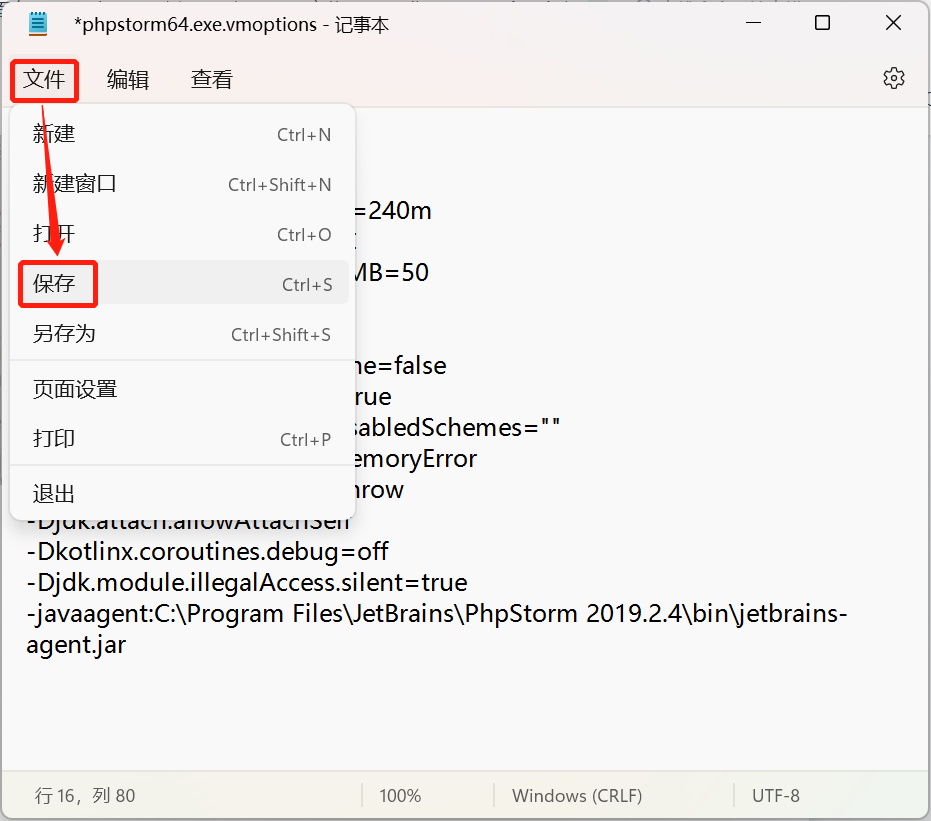Click the emoryError text line
The width and height of the screenshot is (931, 821).
416,459
